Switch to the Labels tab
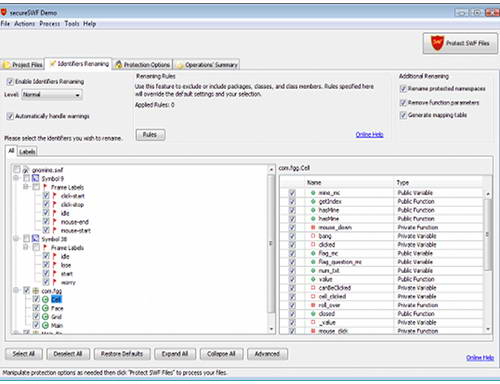 click(x=27, y=152)
